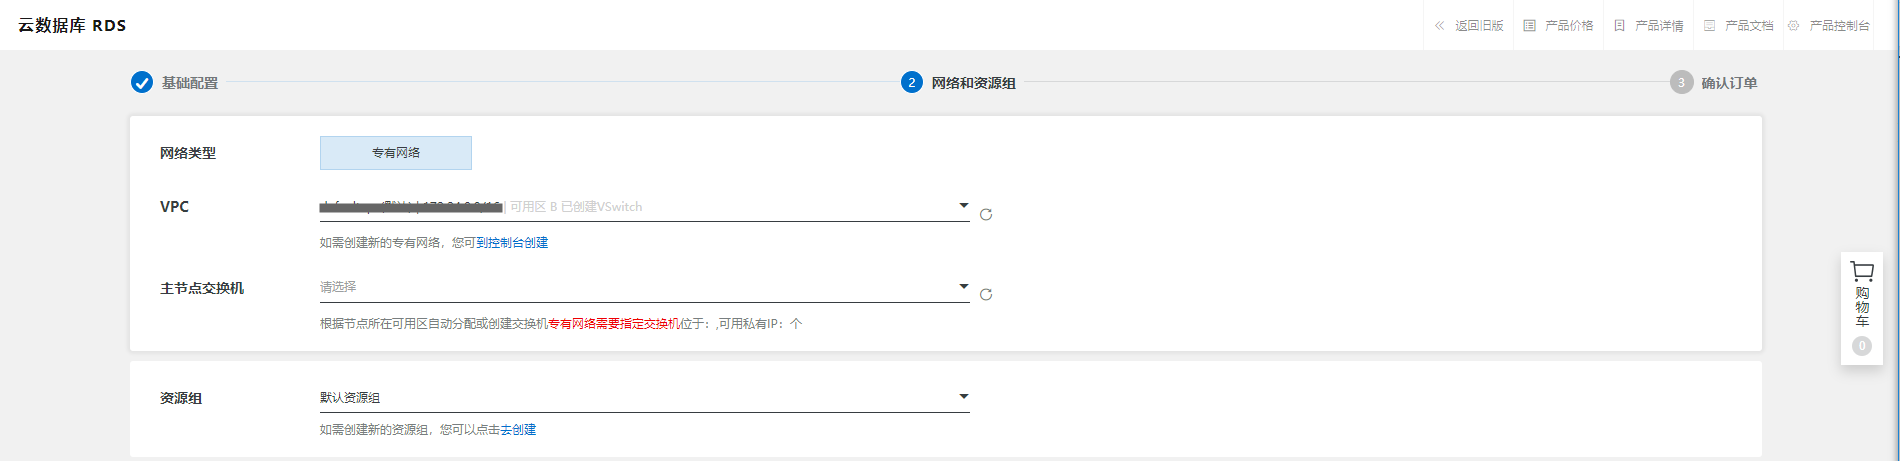Click the 产品详情 details icon
This screenshot has height=461, width=1900.
click(1619, 26)
